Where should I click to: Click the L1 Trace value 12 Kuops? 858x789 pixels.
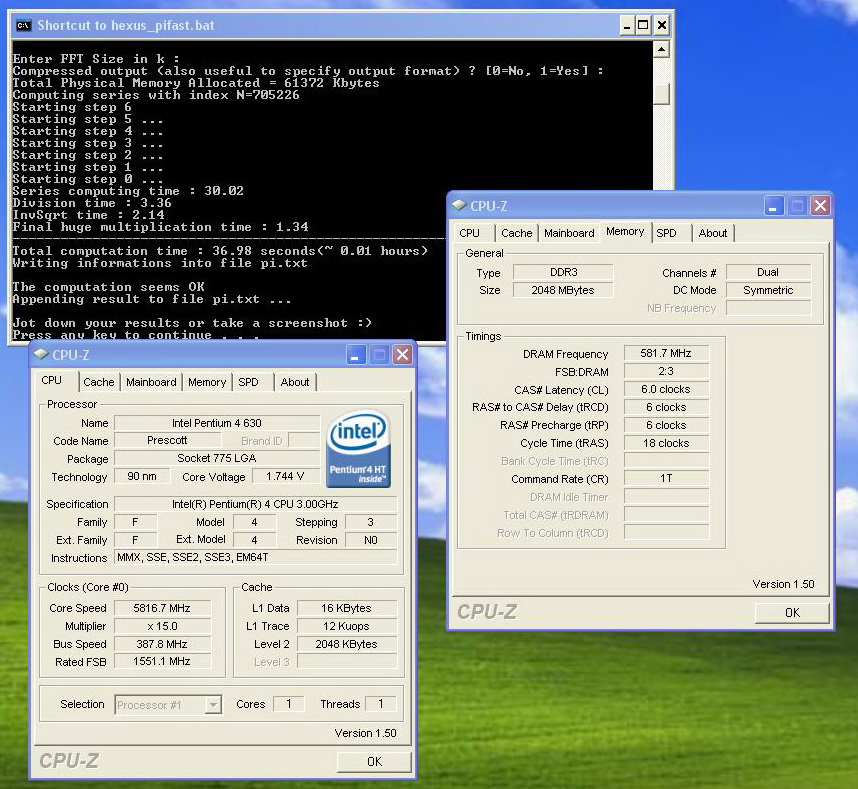click(346, 626)
